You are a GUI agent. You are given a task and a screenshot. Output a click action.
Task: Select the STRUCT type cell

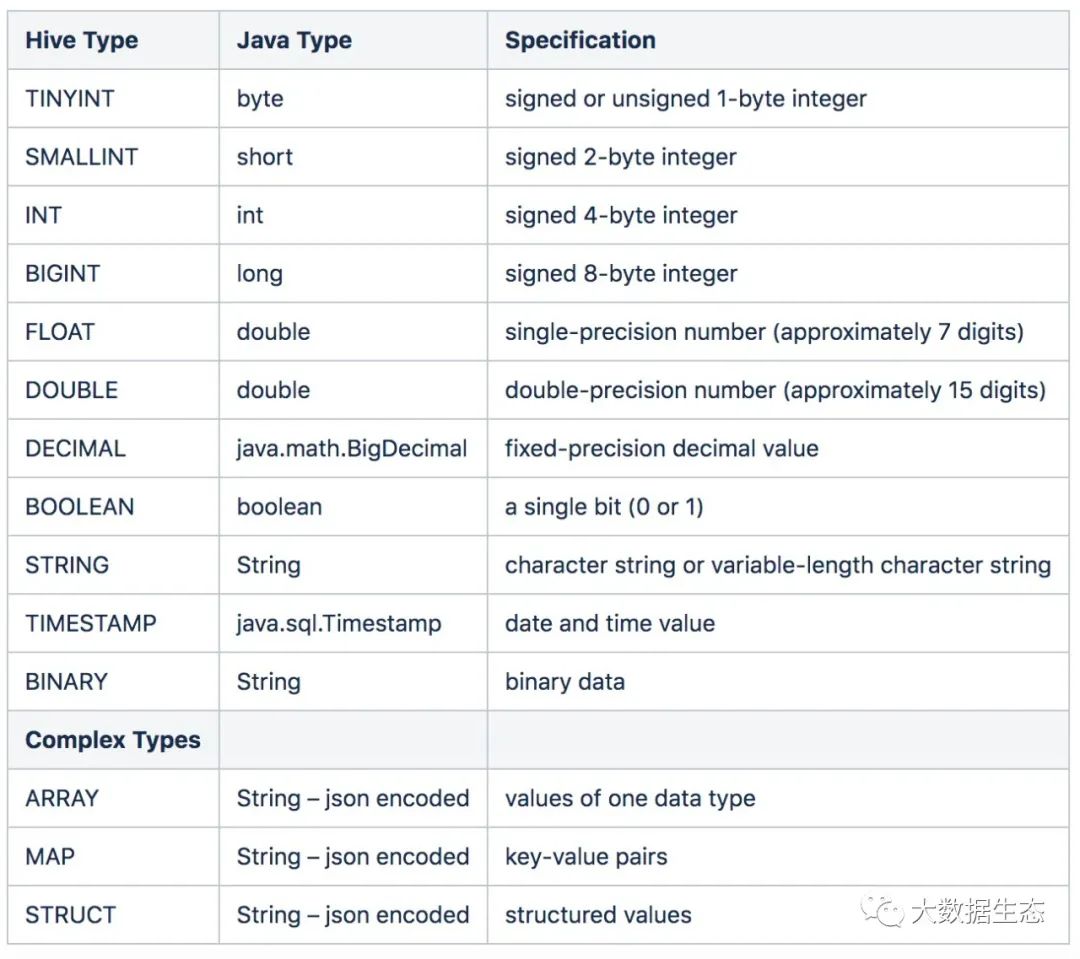70,915
